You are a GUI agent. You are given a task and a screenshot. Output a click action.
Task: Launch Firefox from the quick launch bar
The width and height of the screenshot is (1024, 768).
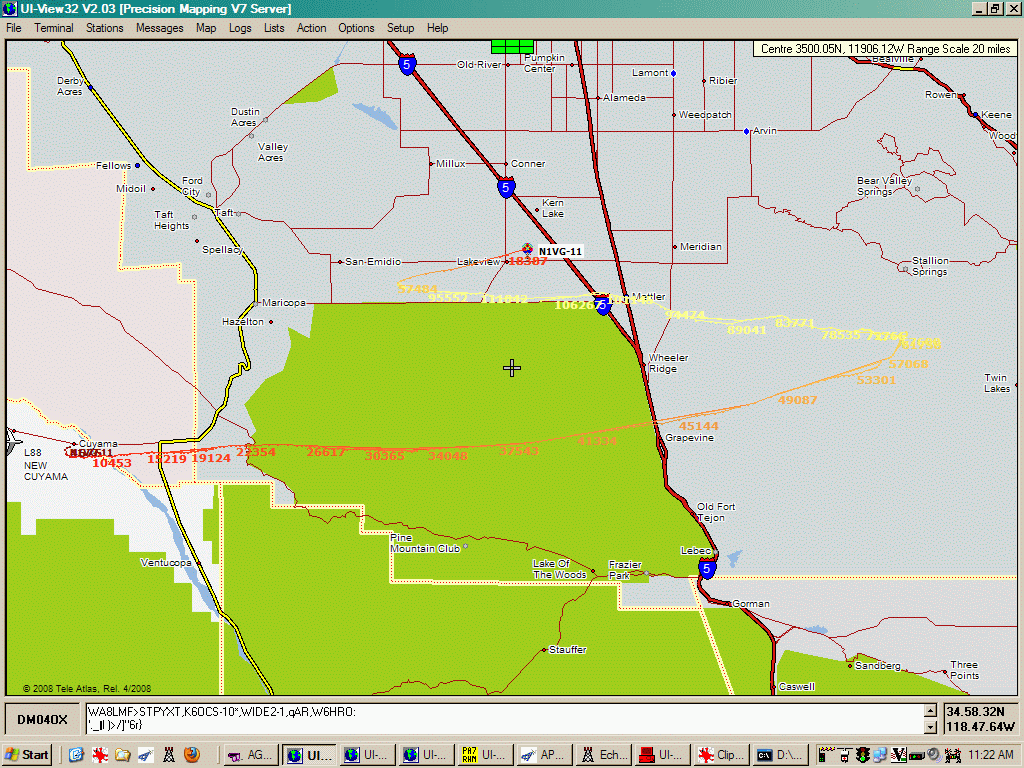pos(191,755)
